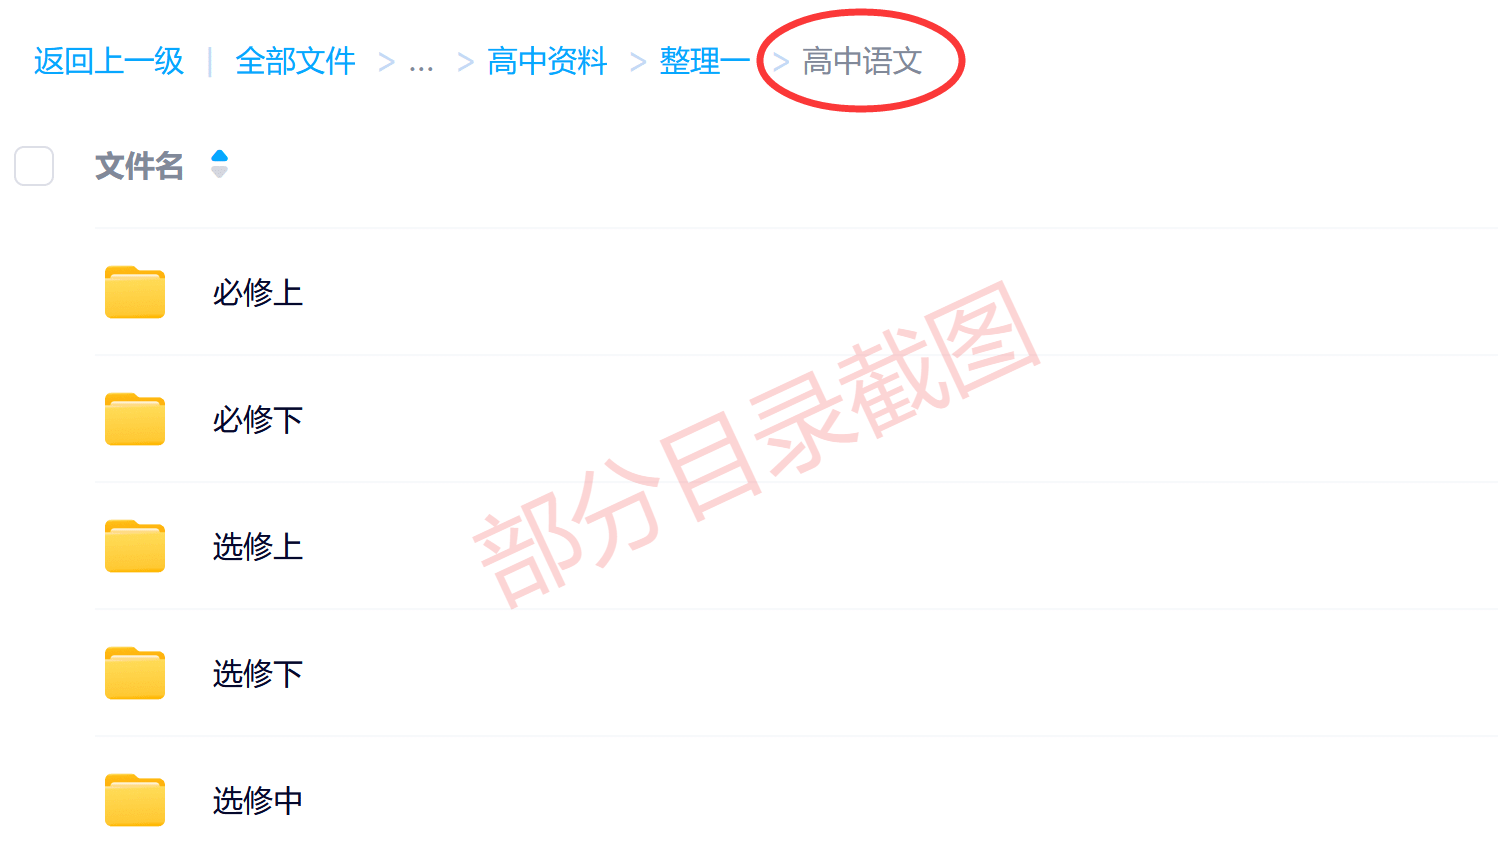Open the 必修下 folder icon

135,419
